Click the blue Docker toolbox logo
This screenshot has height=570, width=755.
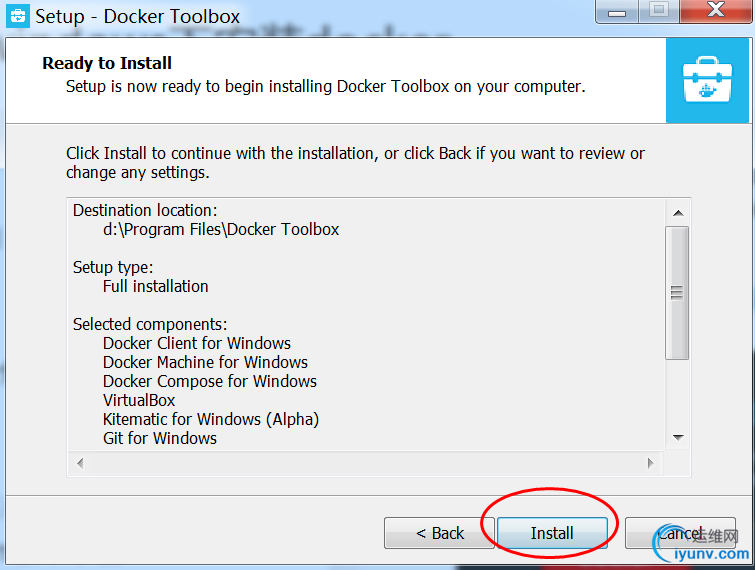click(707, 80)
